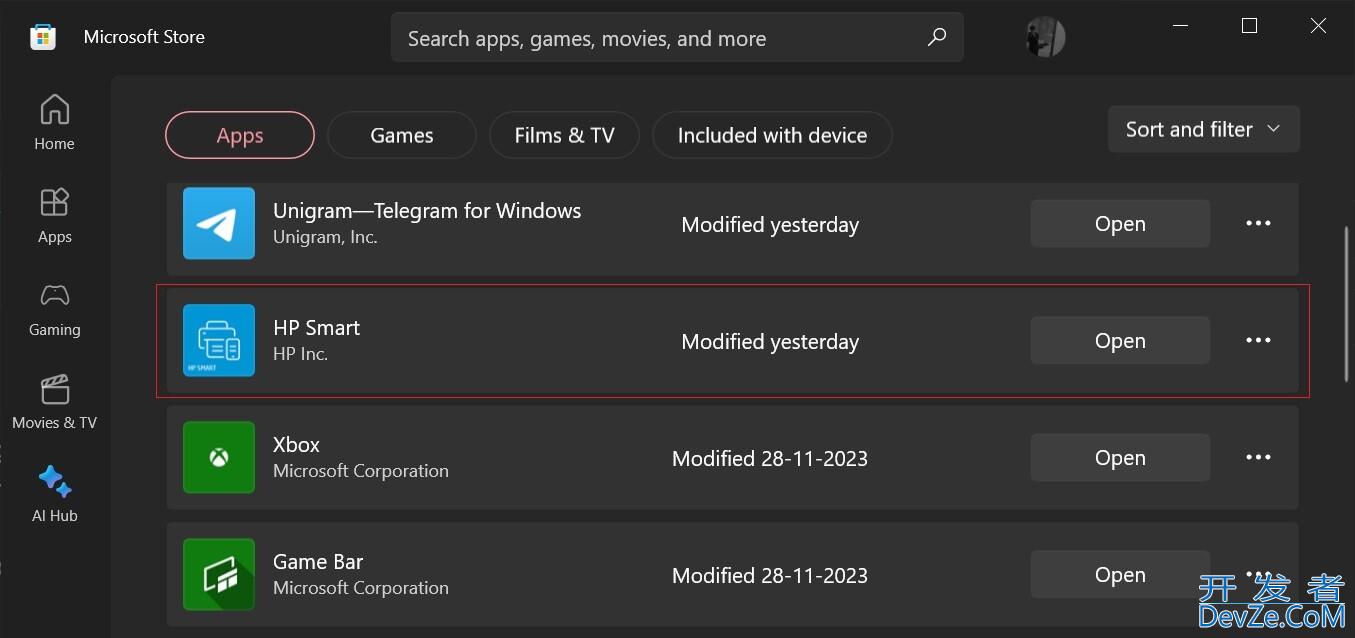Open the Game Bar app
This screenshot has width=1355, height=638.
[x=1120, y=575]
